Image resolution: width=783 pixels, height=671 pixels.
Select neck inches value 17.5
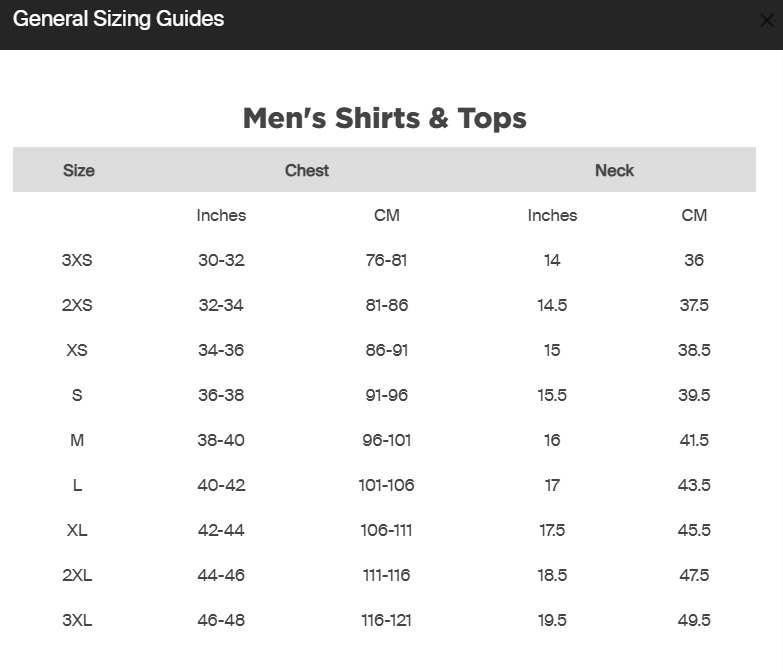pyautogui.click(x=552, y=530)
